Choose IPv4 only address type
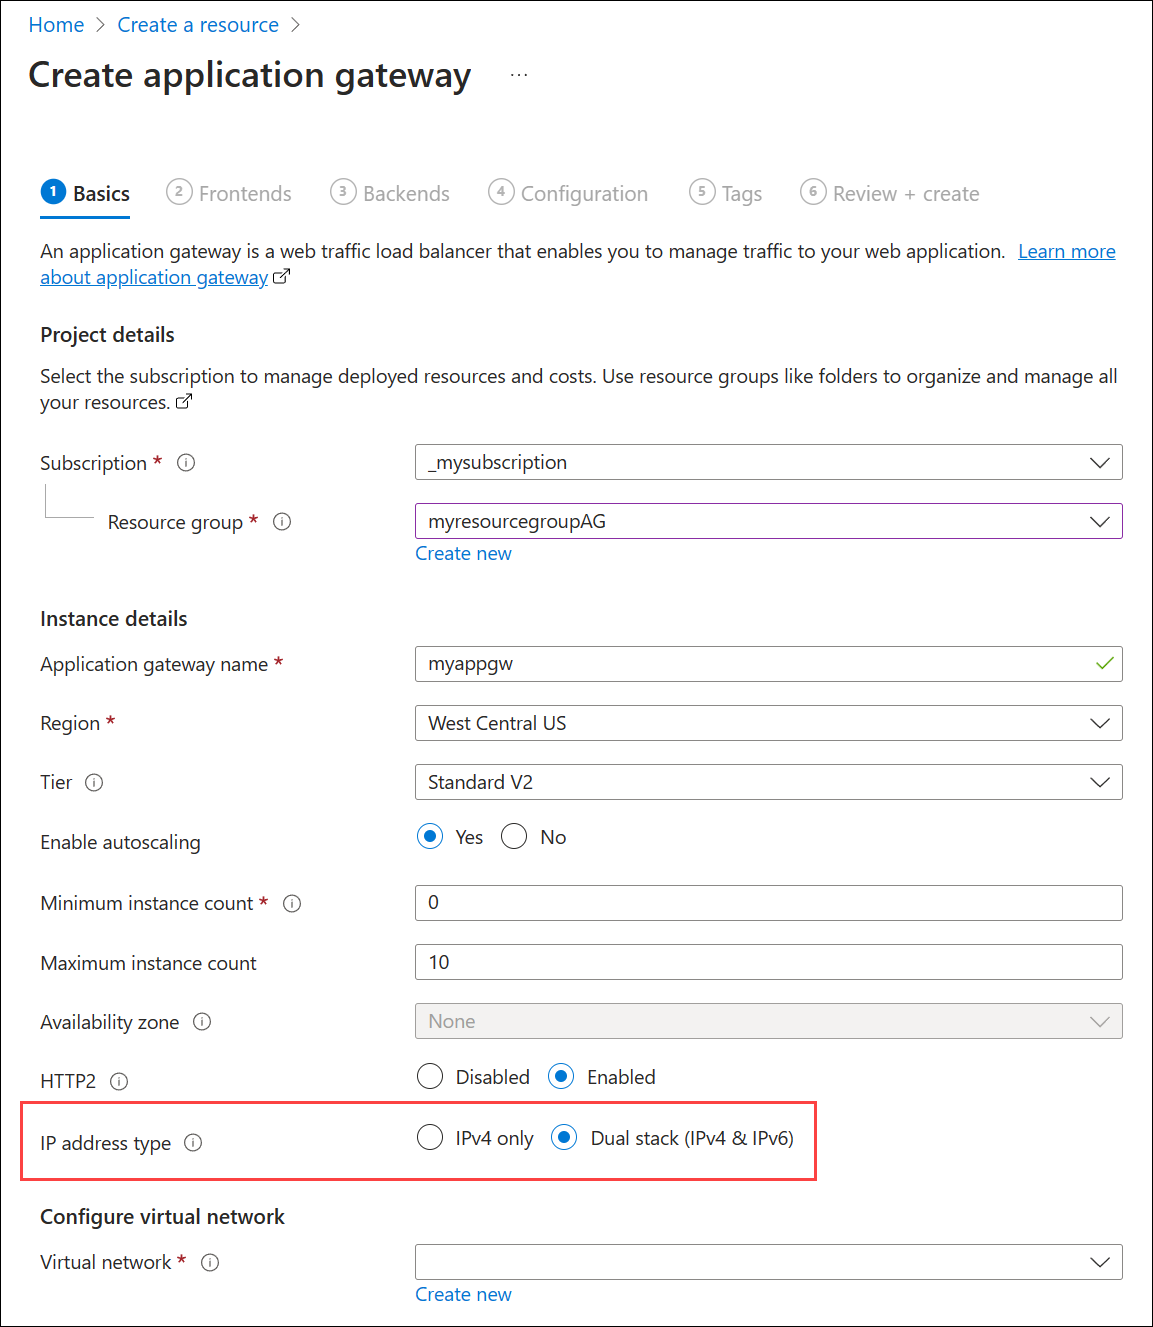Image resolution: width=1153 pixels, height=1327 pixels. coord(430,1137)
